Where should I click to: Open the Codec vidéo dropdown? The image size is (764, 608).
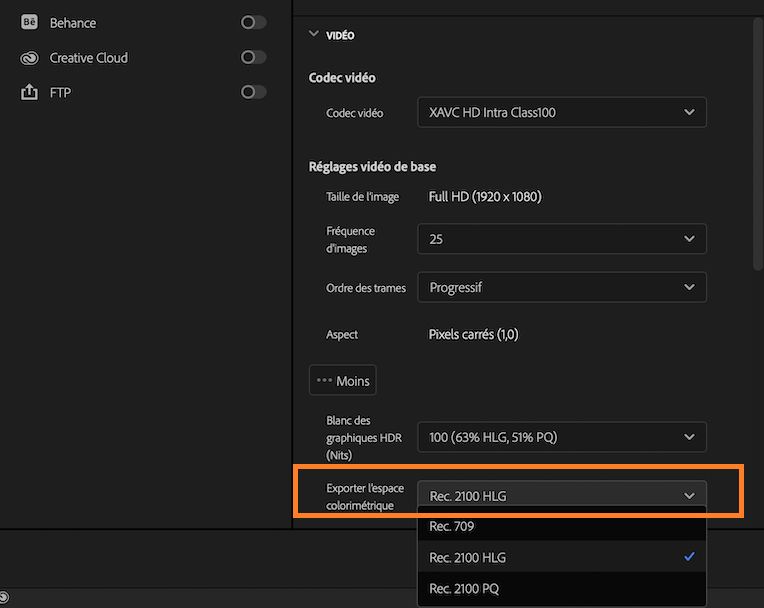(x=562, y=113)
